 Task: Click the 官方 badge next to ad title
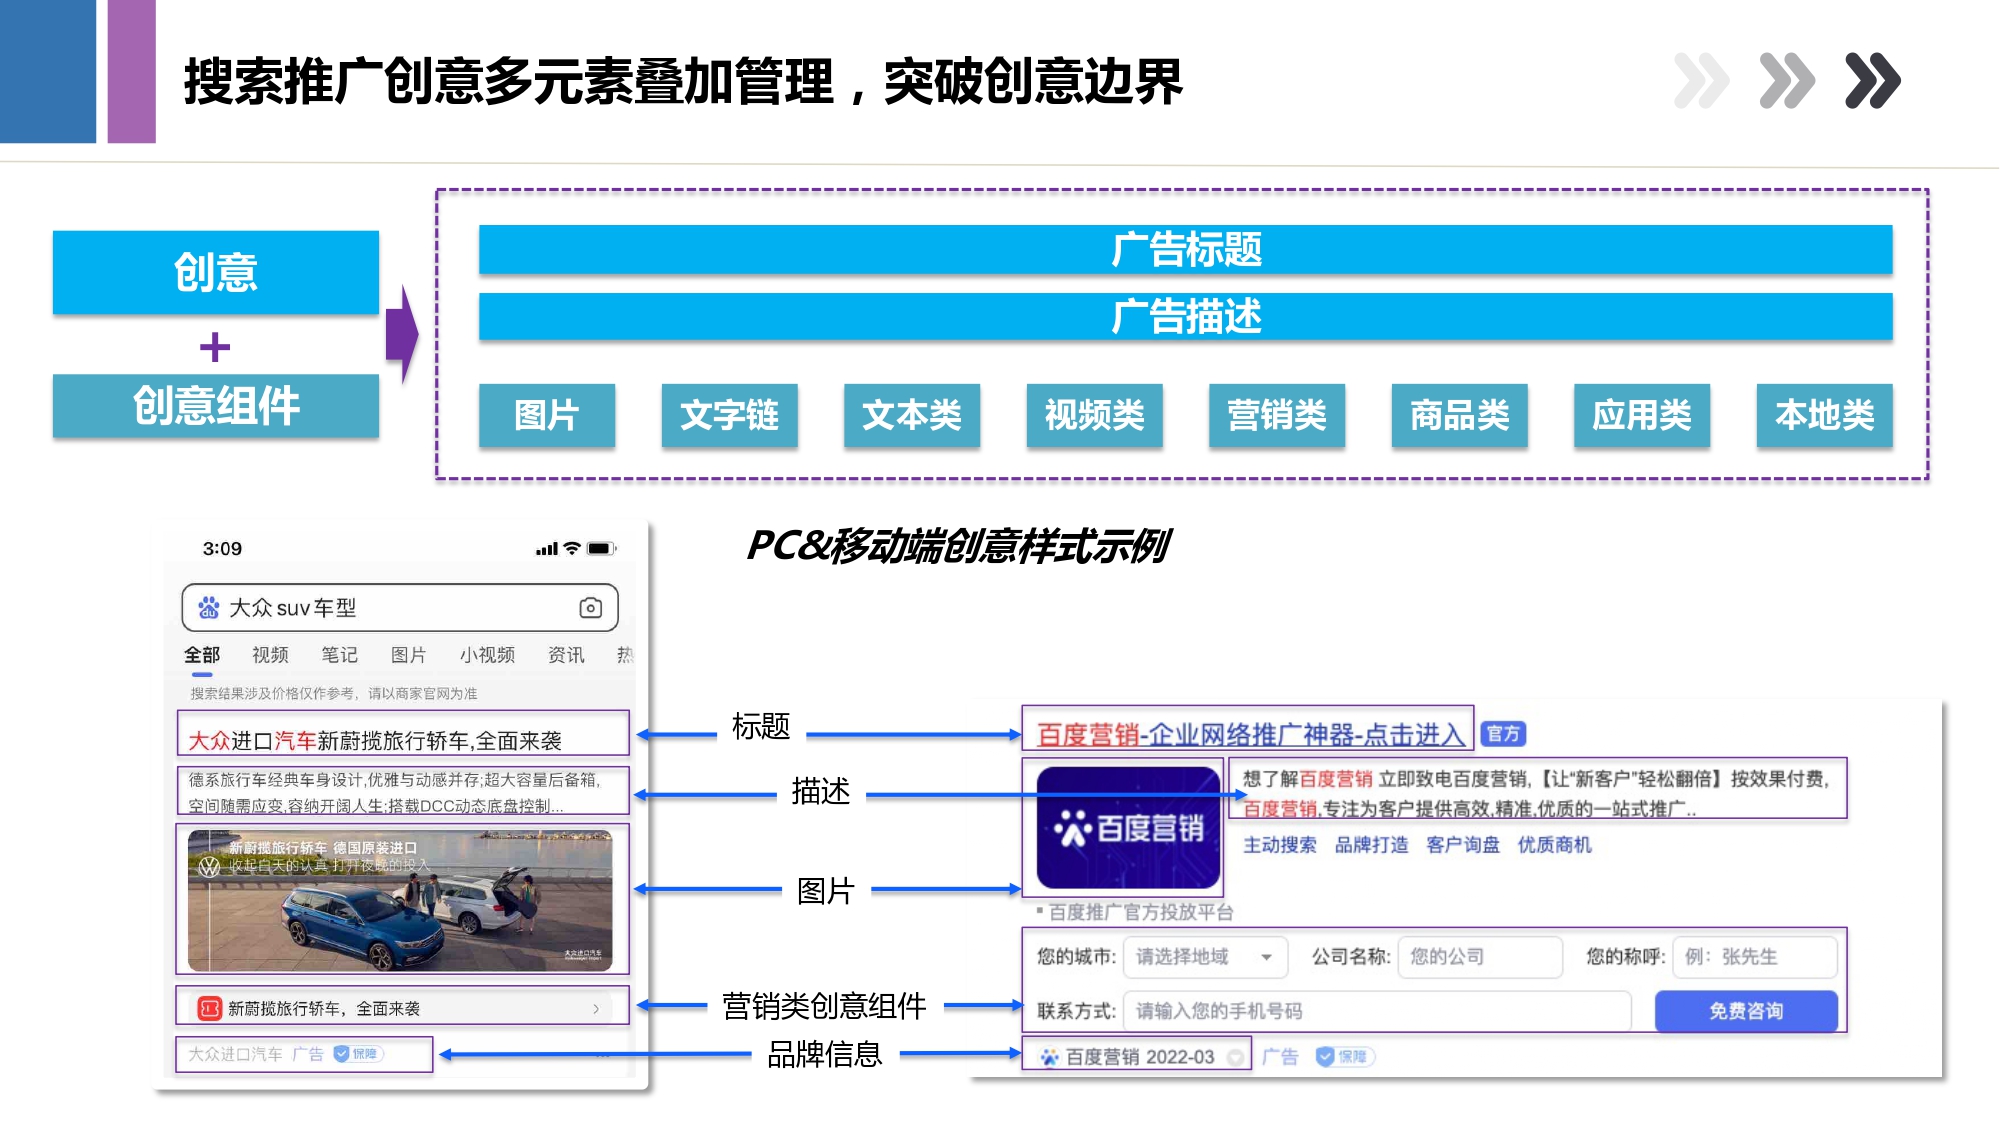pyautogui.click(x=1502, y=734)
